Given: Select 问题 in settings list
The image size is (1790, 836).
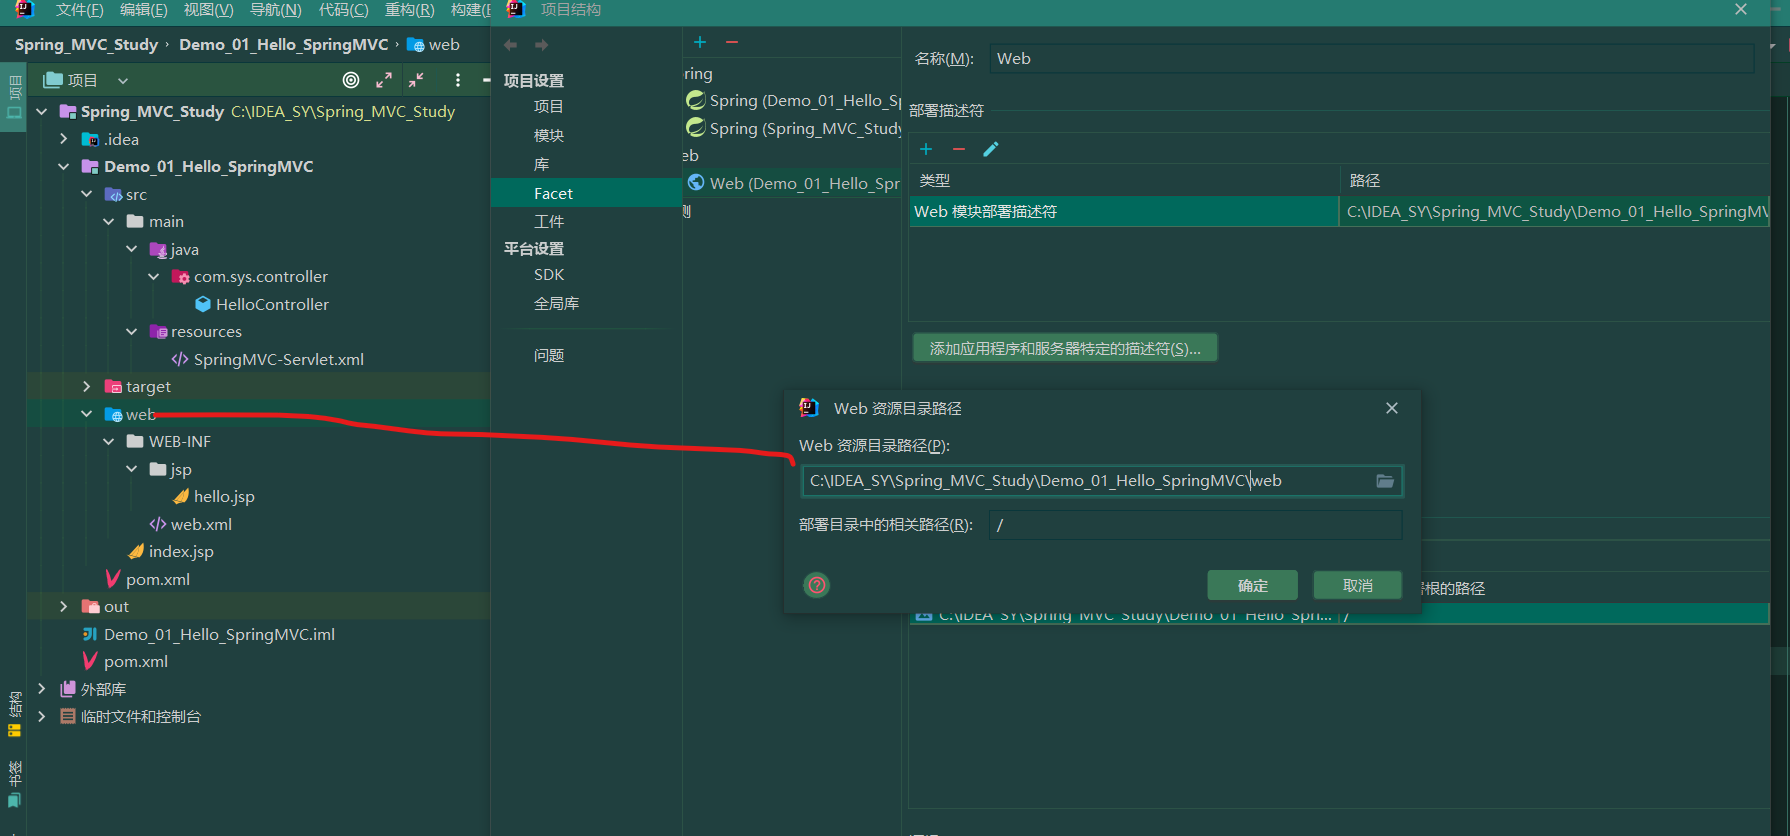Looking at the screenshot, I should click(549, 355).
